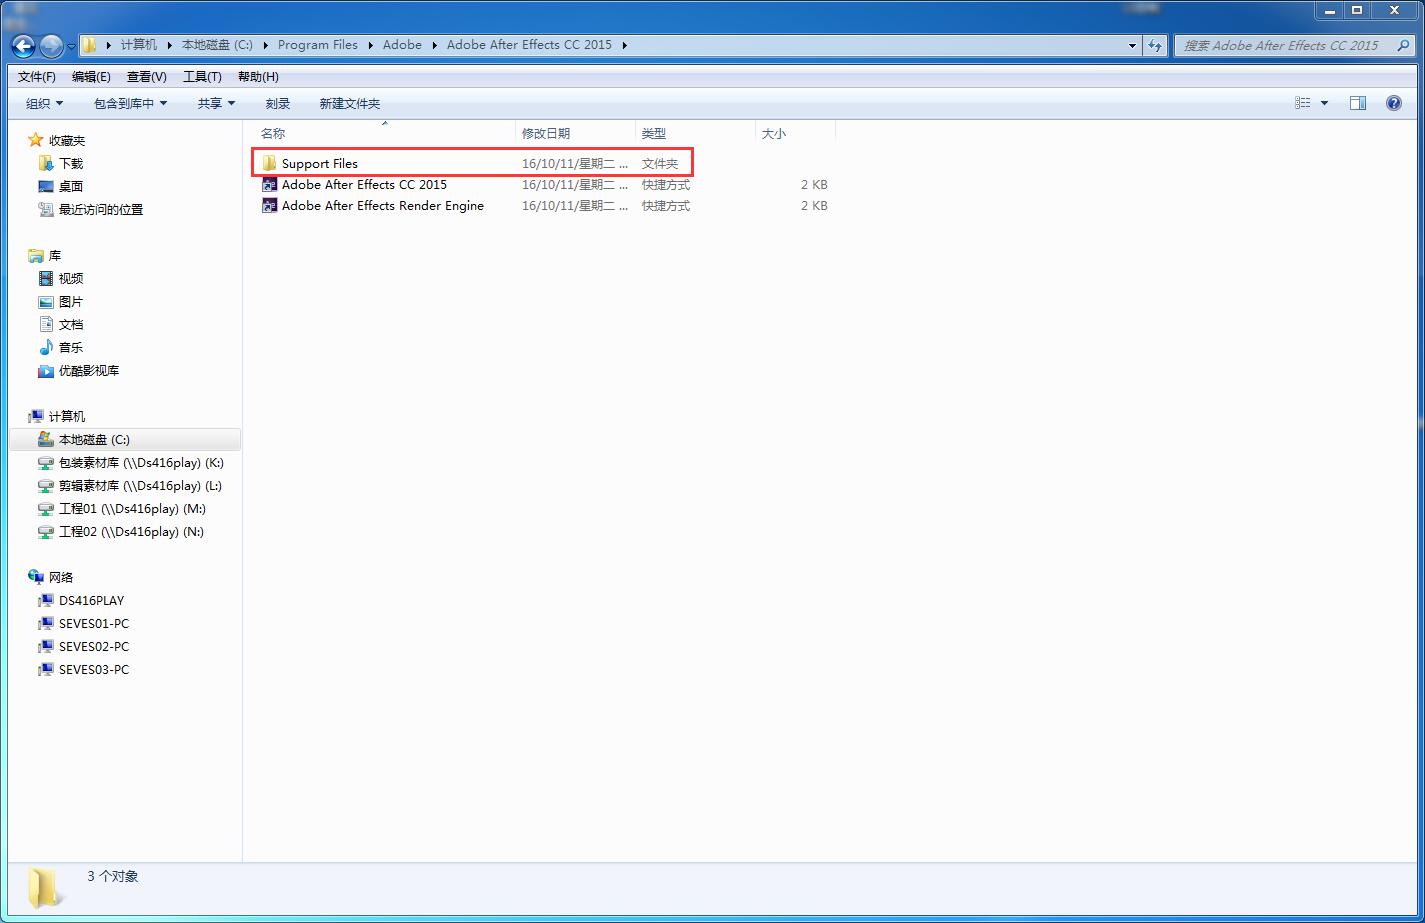Viewport: 1425px width, 923px height.
Task: Open the recent pages dropdown arrow
Action: click(71, 46)
